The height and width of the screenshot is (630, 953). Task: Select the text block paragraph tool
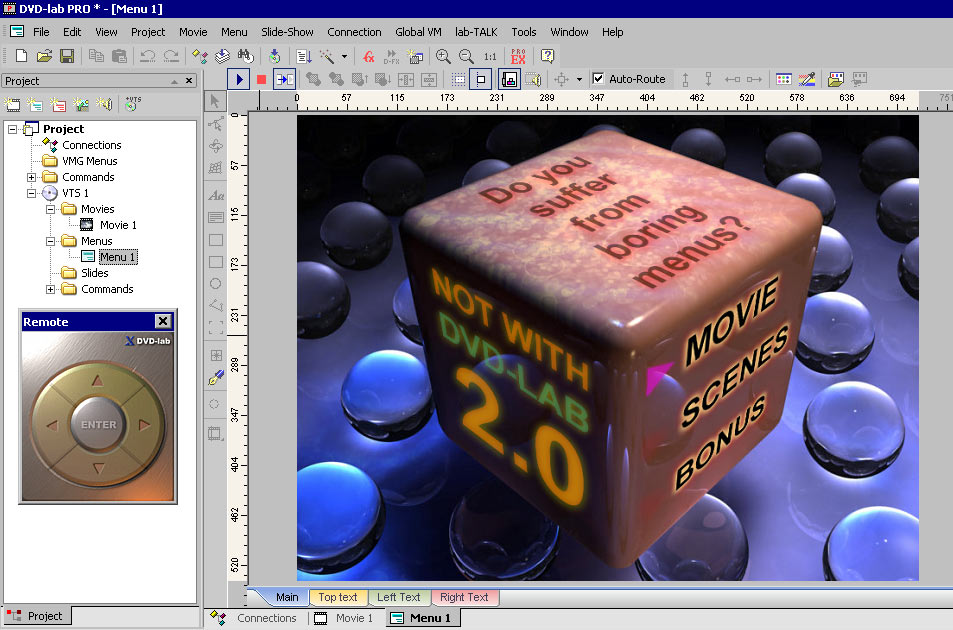point(216,217)
